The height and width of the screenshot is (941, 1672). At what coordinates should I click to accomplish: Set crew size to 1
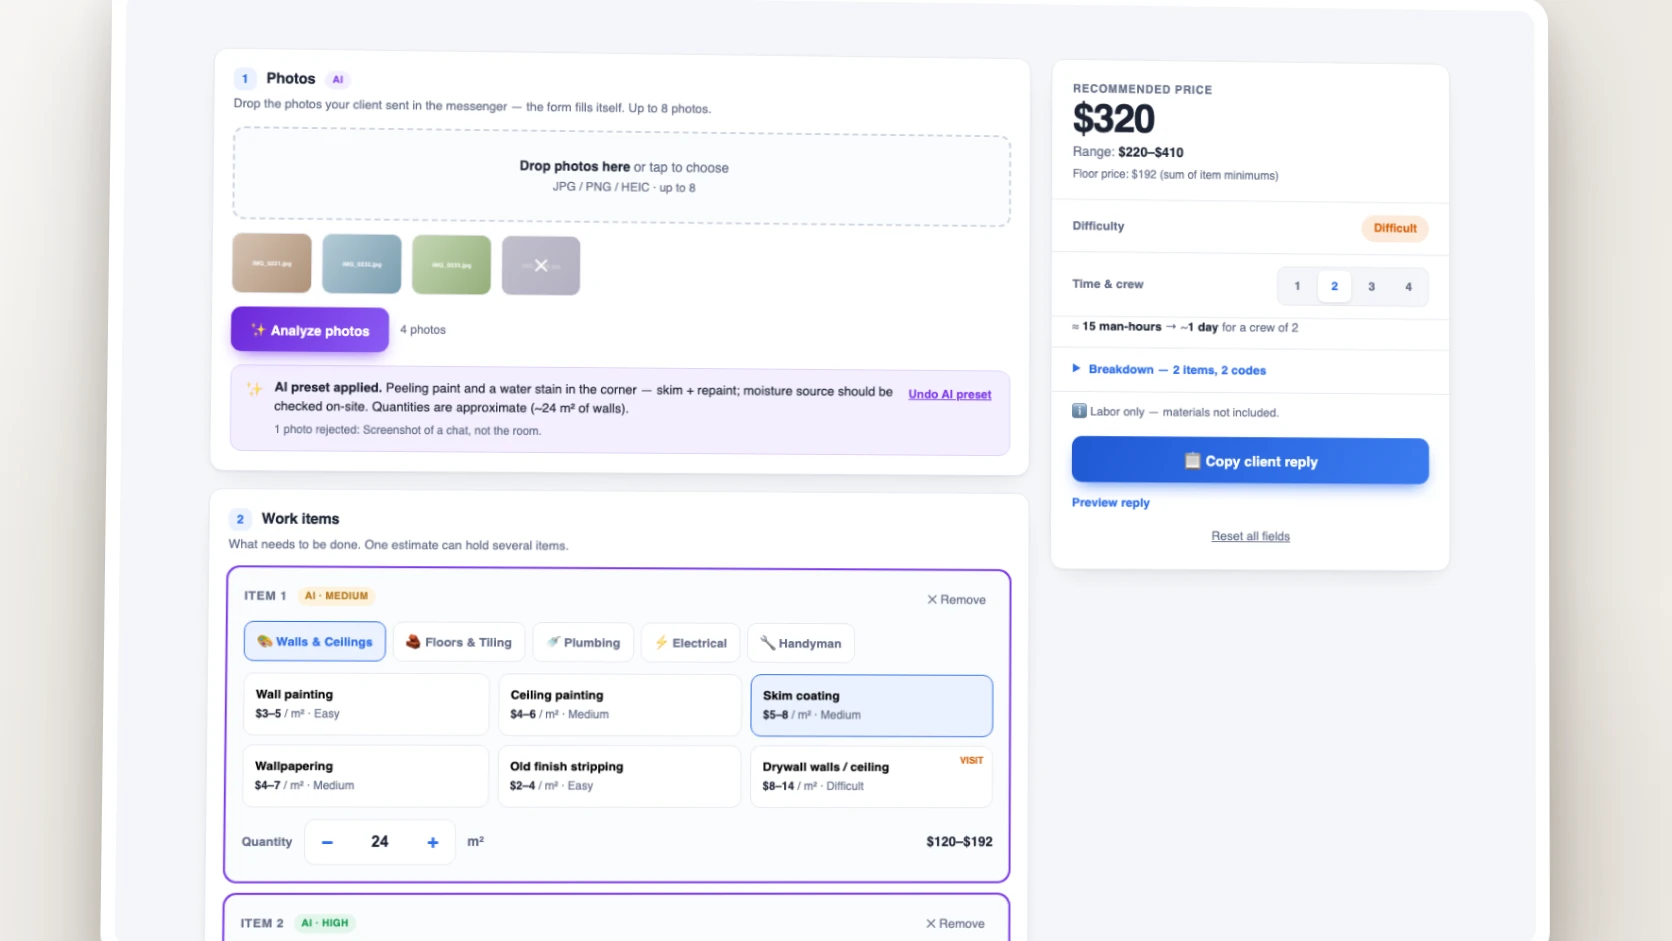[x=1297, y=286]
